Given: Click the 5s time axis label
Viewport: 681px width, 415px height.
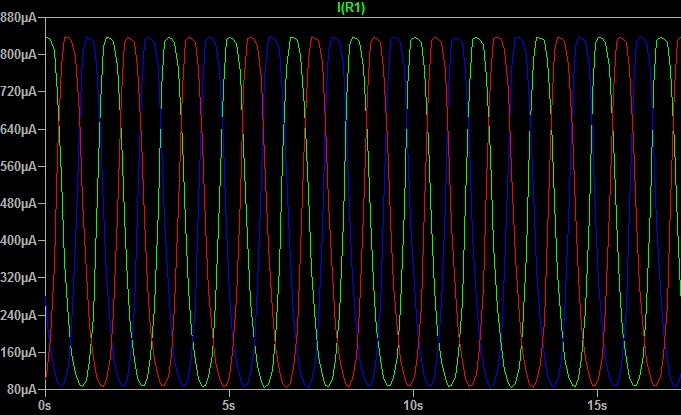Looking at the screenshot, I should tap(228, 406).
